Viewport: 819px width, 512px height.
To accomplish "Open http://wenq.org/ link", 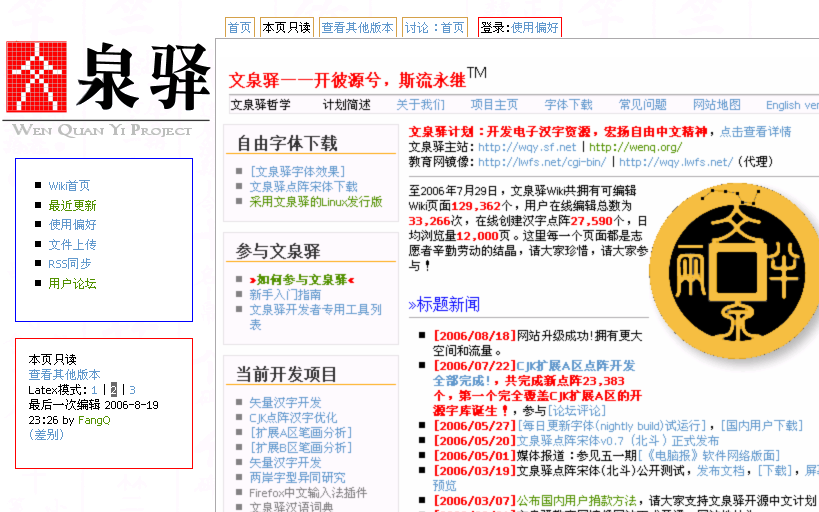I will (x=636, y=147).
